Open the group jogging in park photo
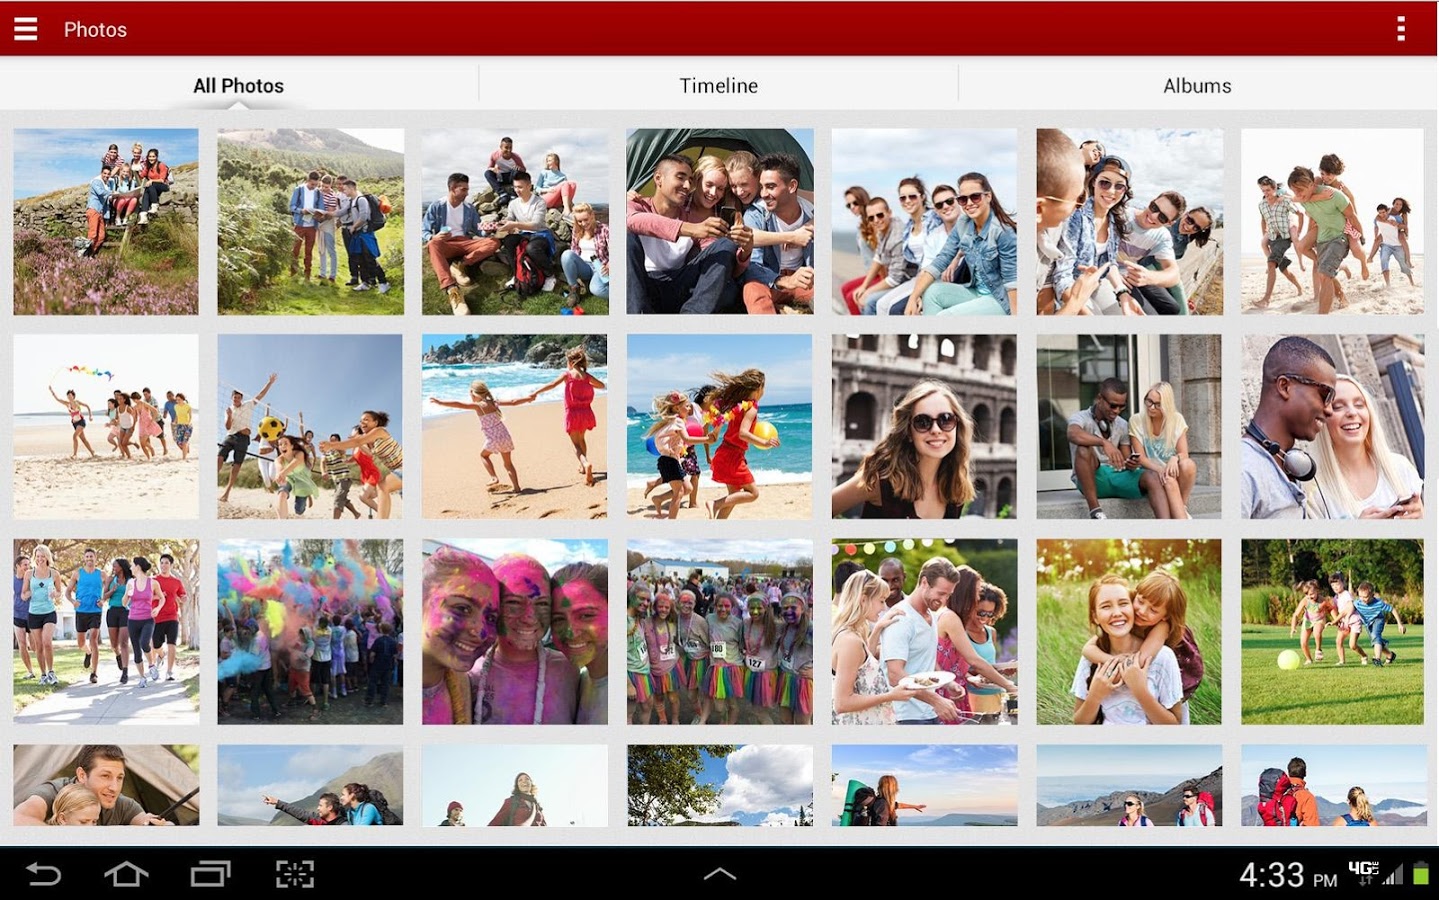 click(106, 632)
